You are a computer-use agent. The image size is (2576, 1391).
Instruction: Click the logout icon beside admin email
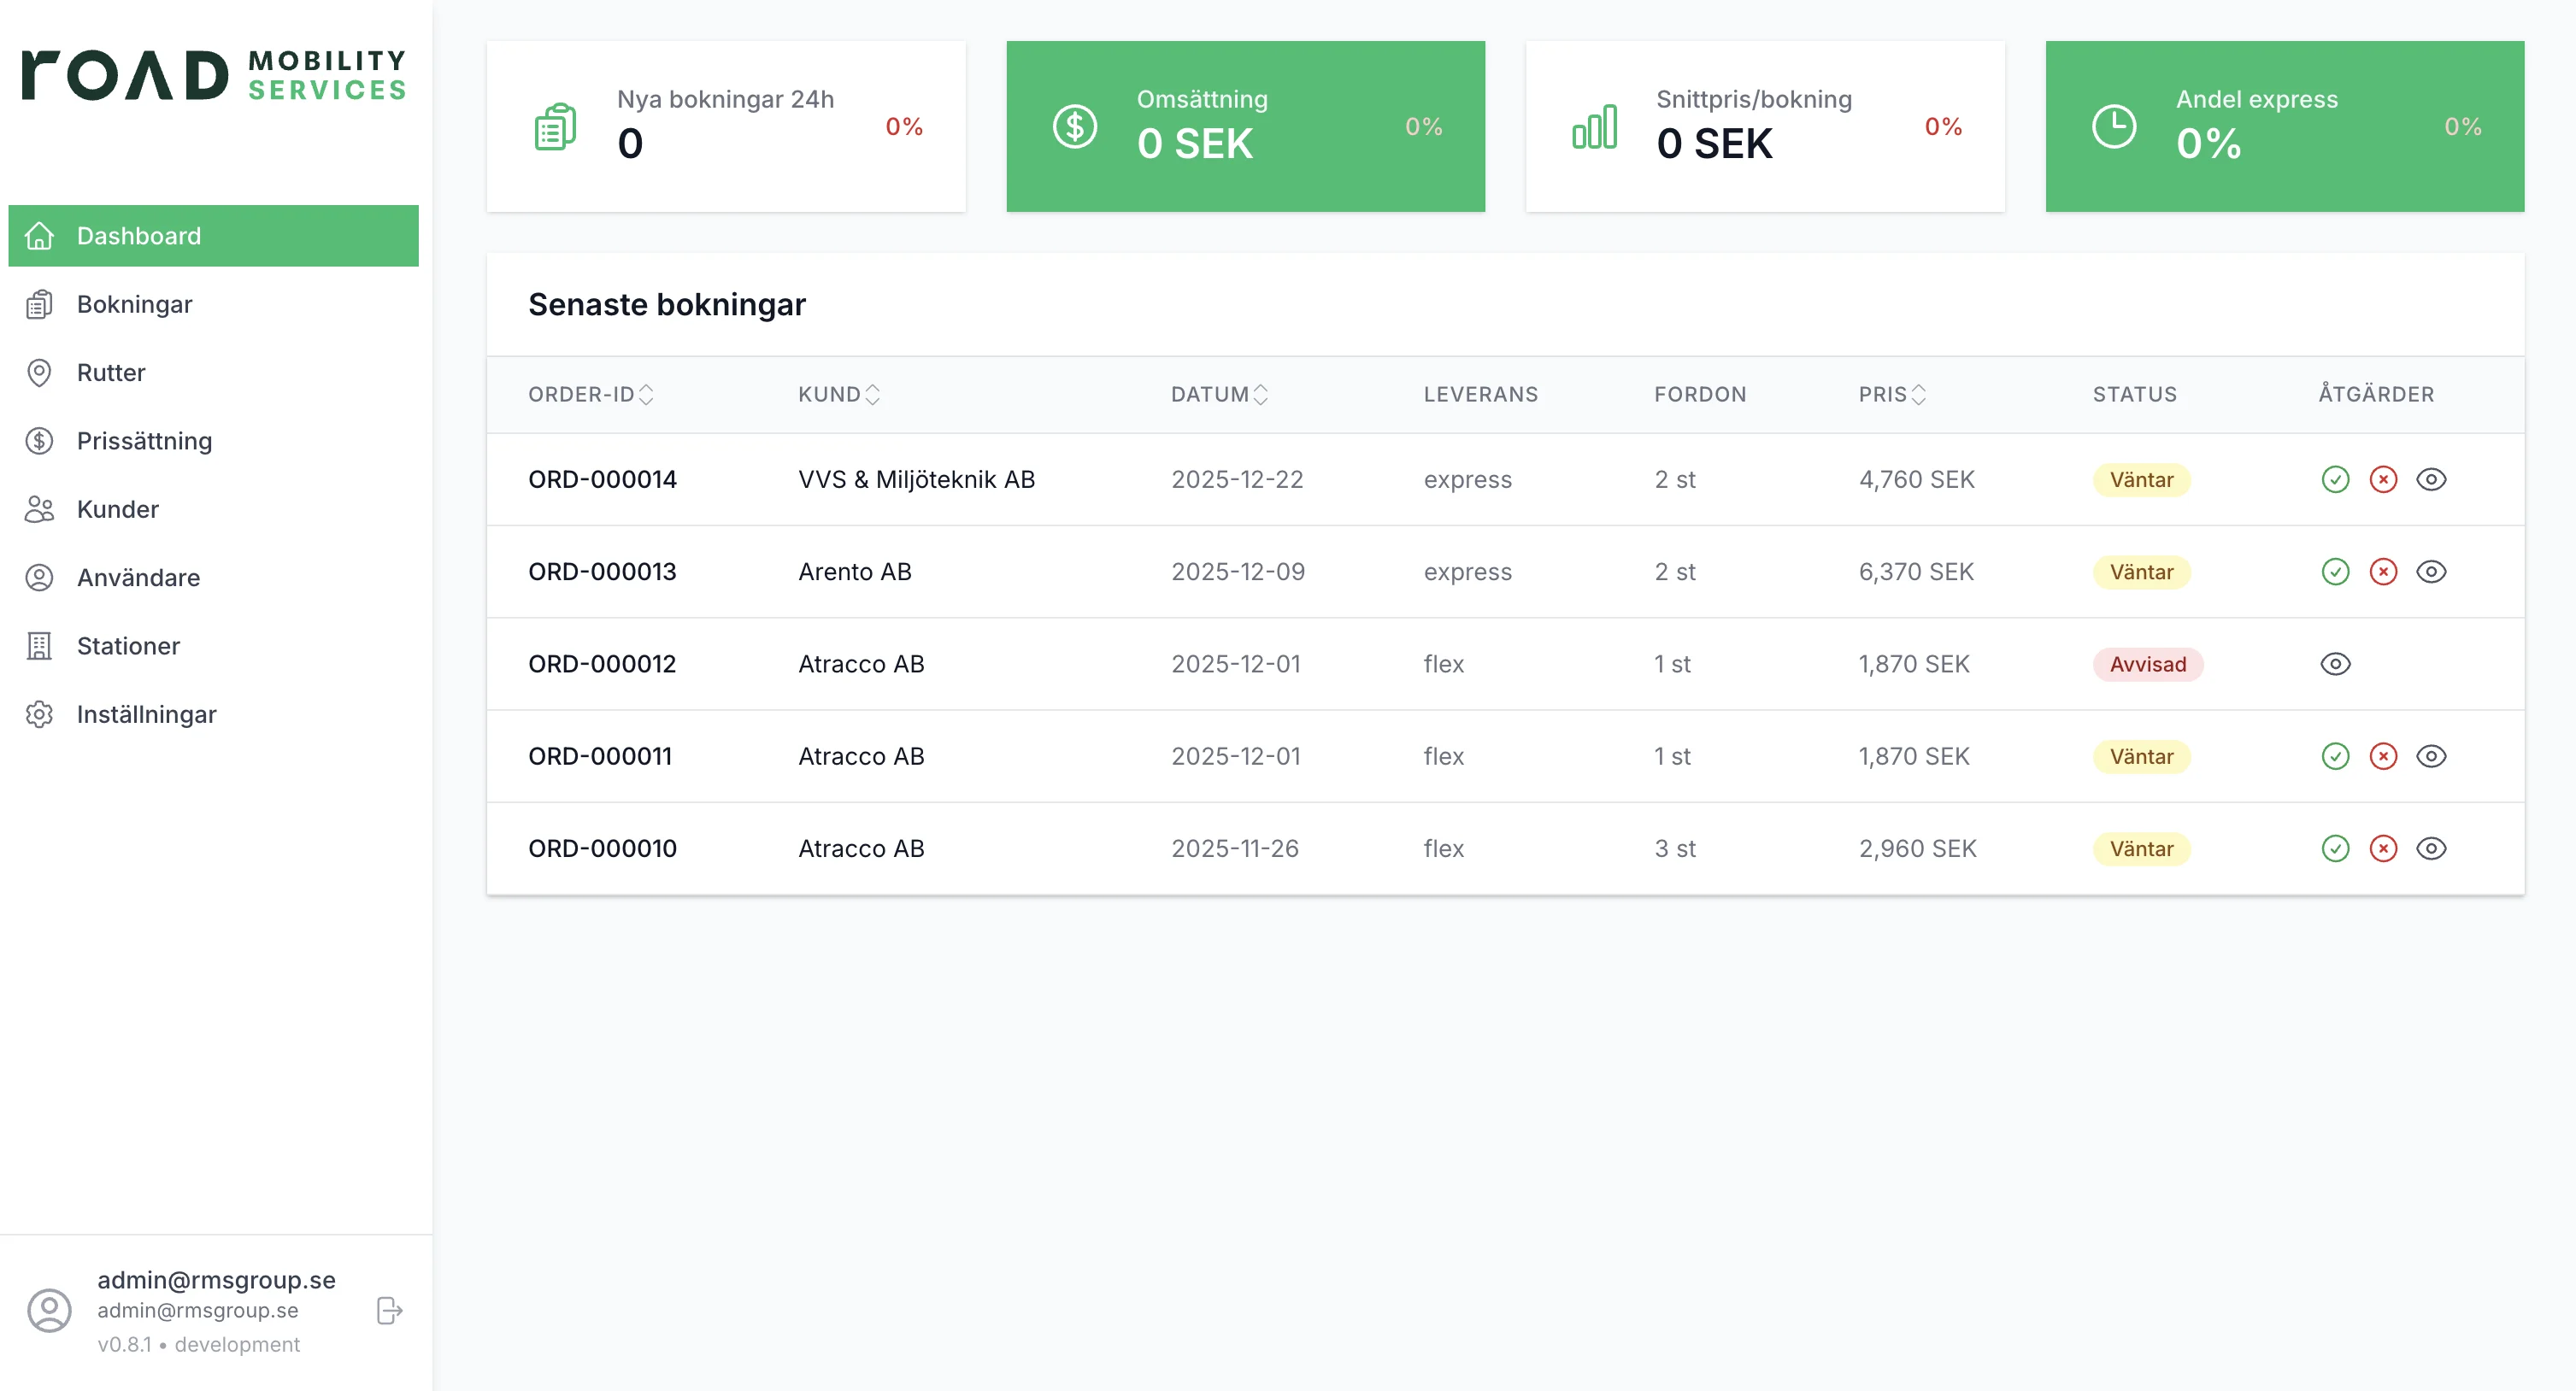tap(389, 1310)
